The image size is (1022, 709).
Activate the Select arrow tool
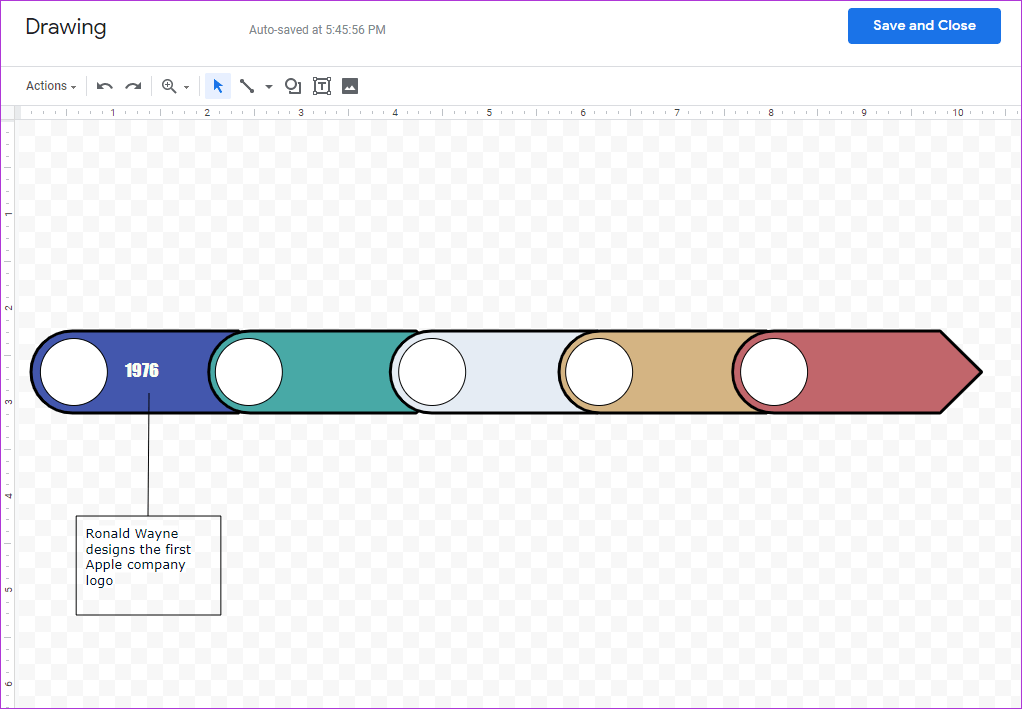pos(218,86)
